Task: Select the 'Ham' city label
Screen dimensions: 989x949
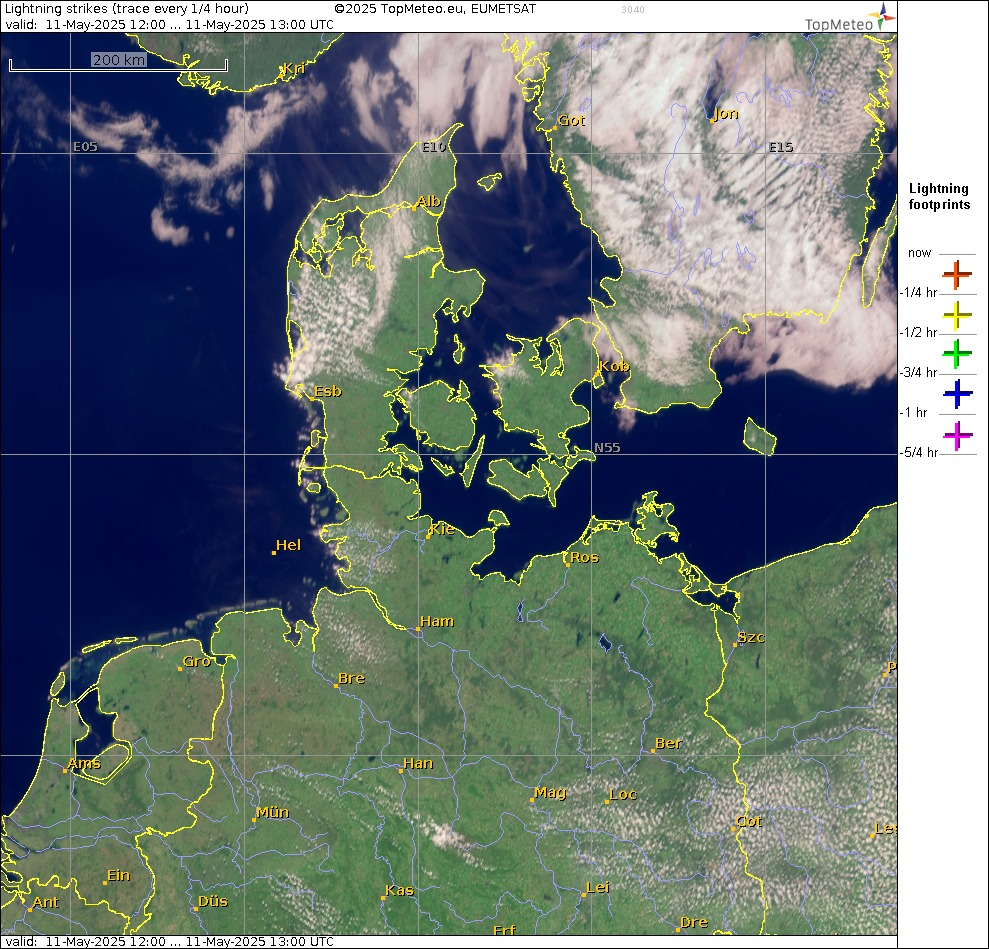Action: [x=437, y=621]
